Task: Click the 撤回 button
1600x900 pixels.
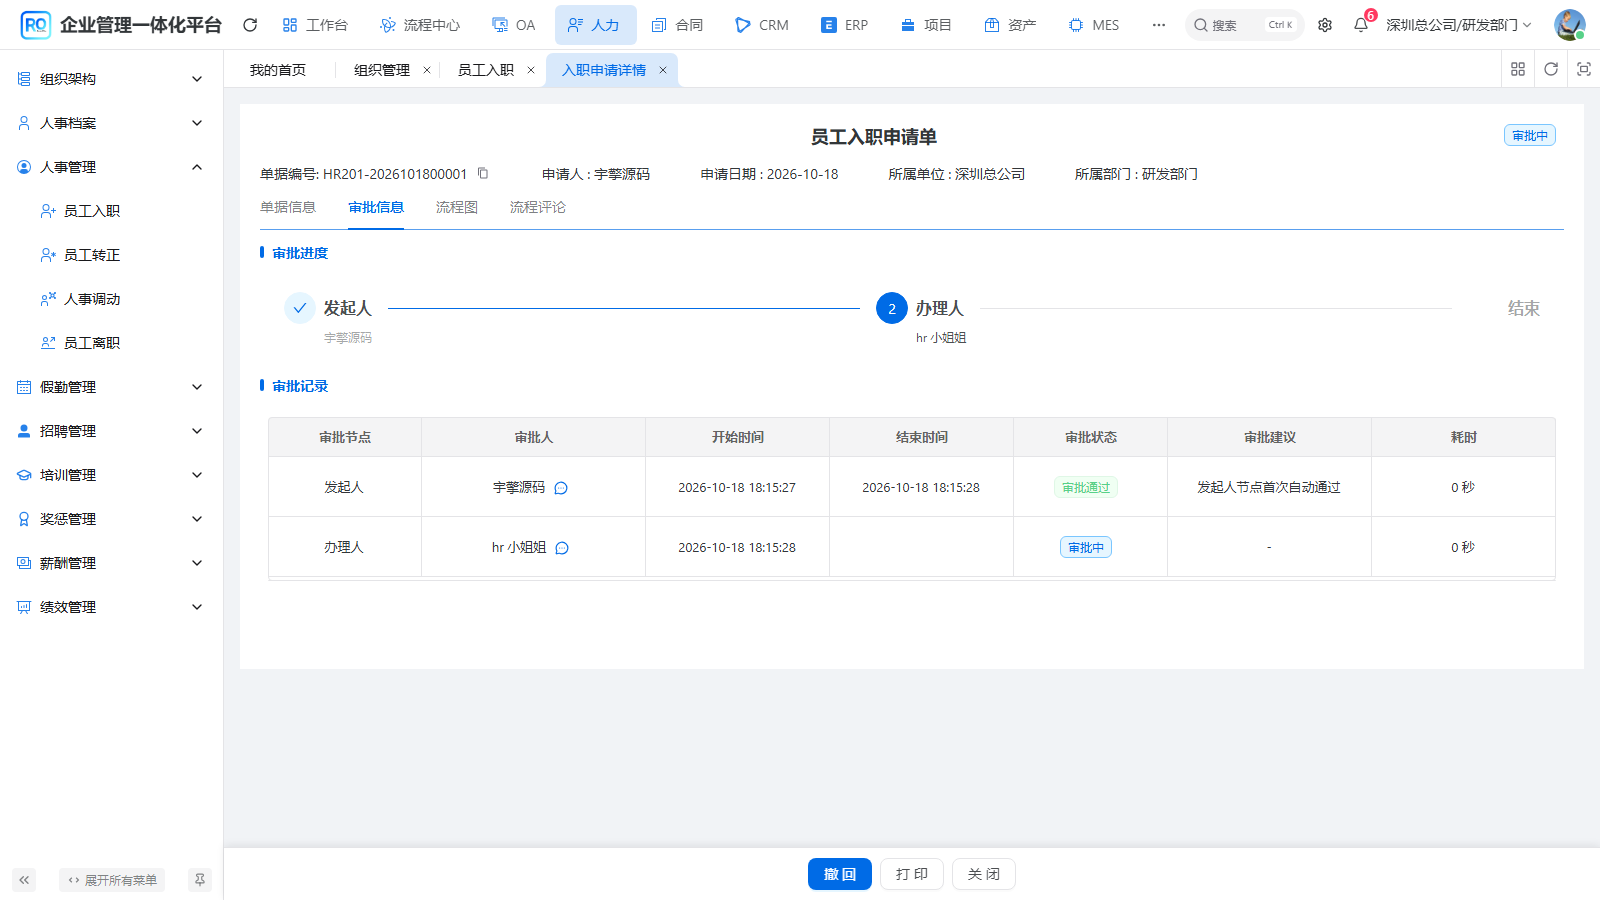Action: point(840,874)
